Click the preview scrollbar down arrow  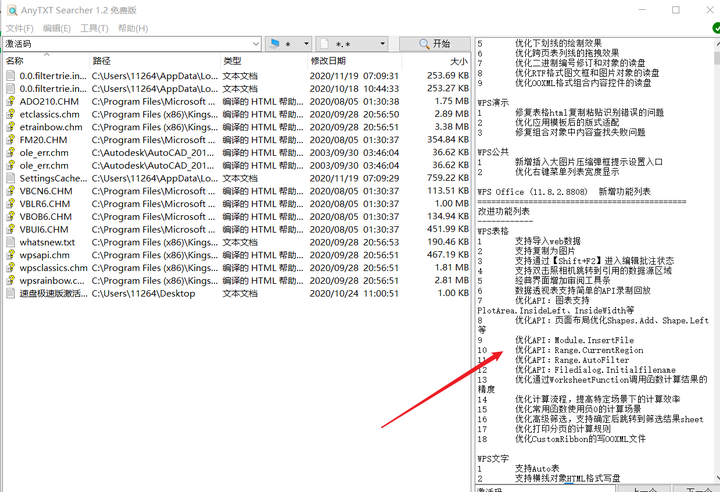(x=717, y=477)
